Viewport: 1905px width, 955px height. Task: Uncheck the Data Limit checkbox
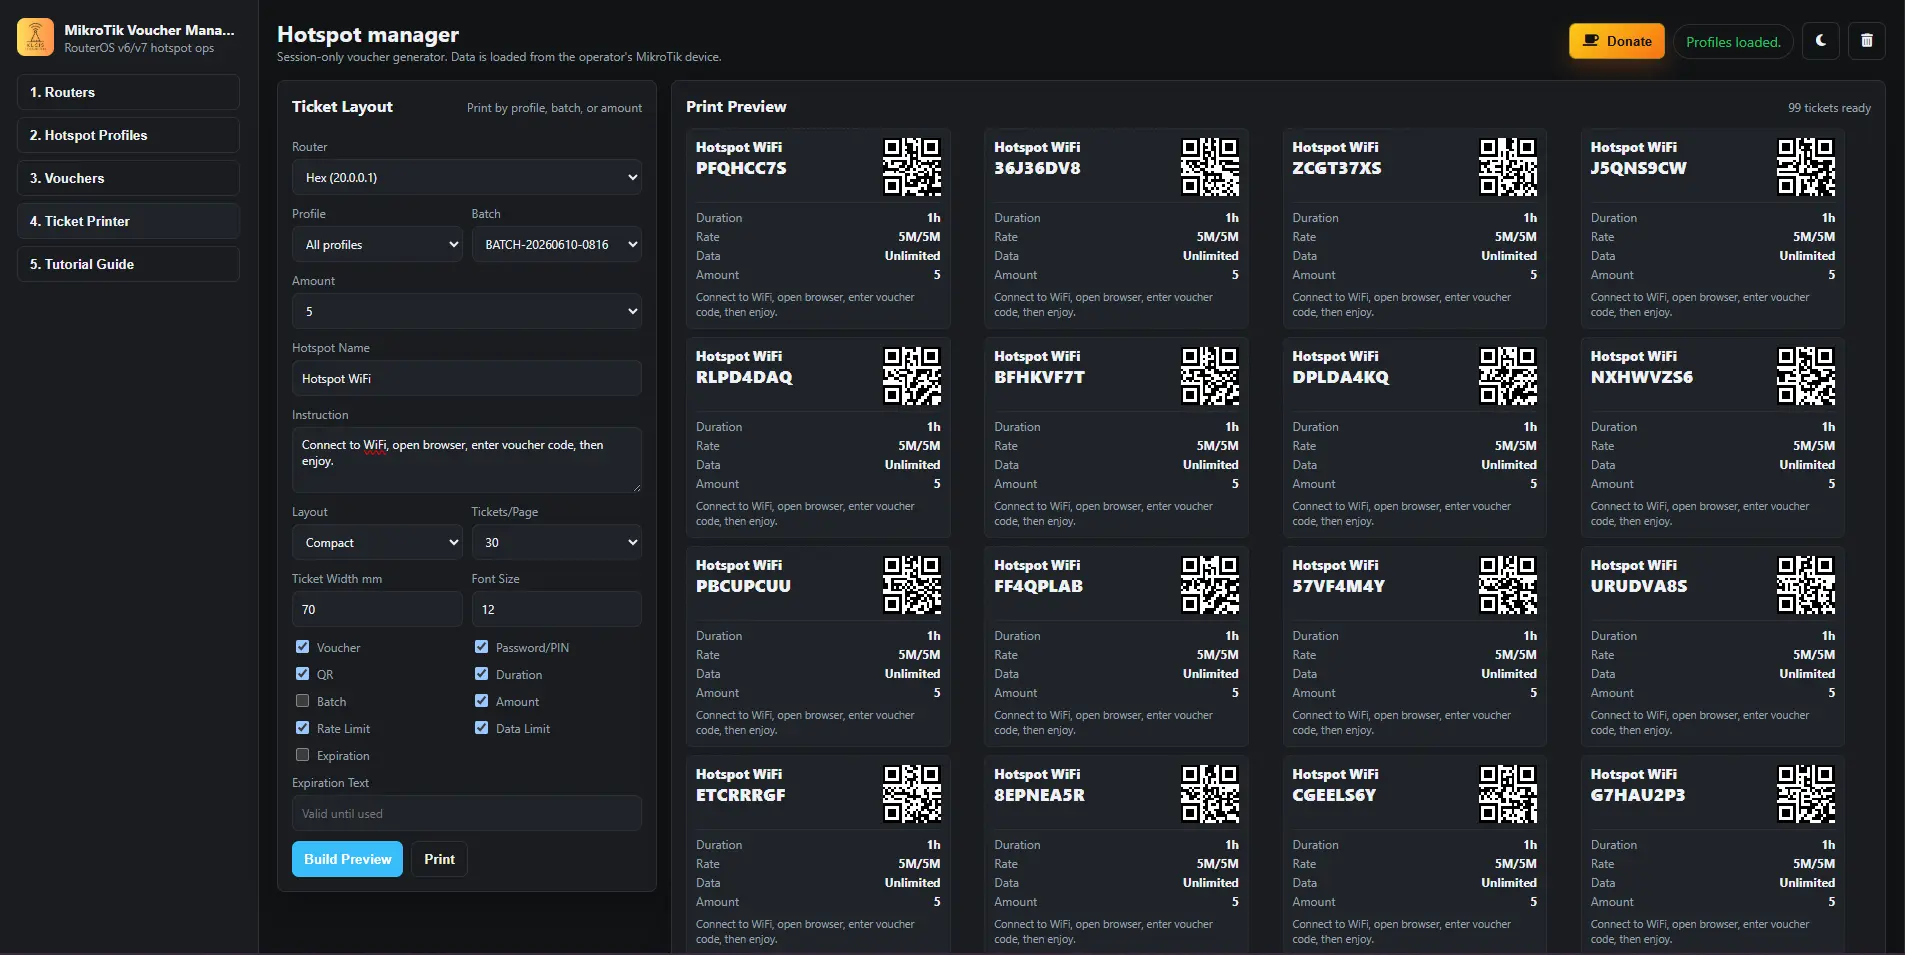(481, 728)
